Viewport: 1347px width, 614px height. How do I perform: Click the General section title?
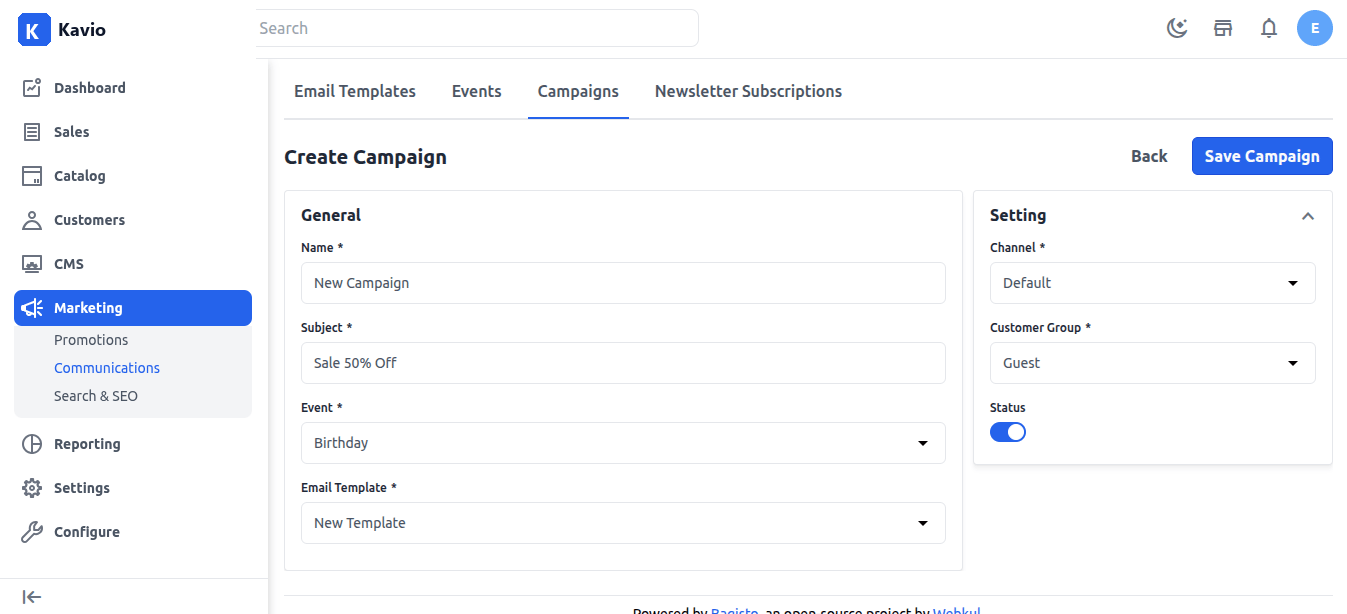tap(331, 215)
